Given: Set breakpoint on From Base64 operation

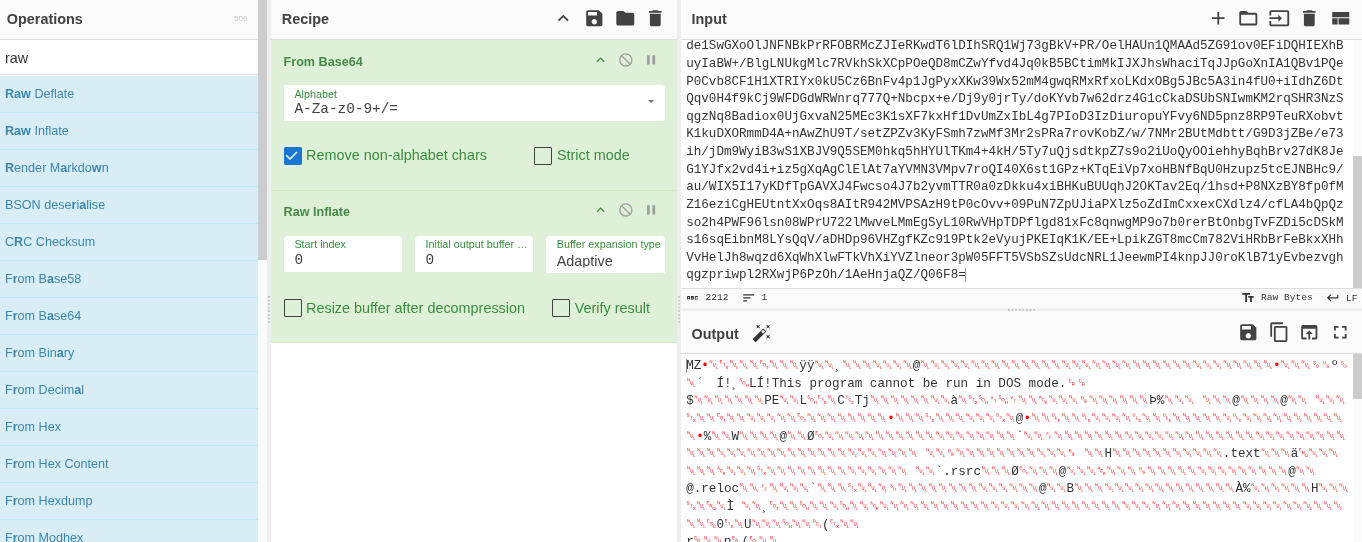Looking at the screenshot, I should click(x=651, y=60).
